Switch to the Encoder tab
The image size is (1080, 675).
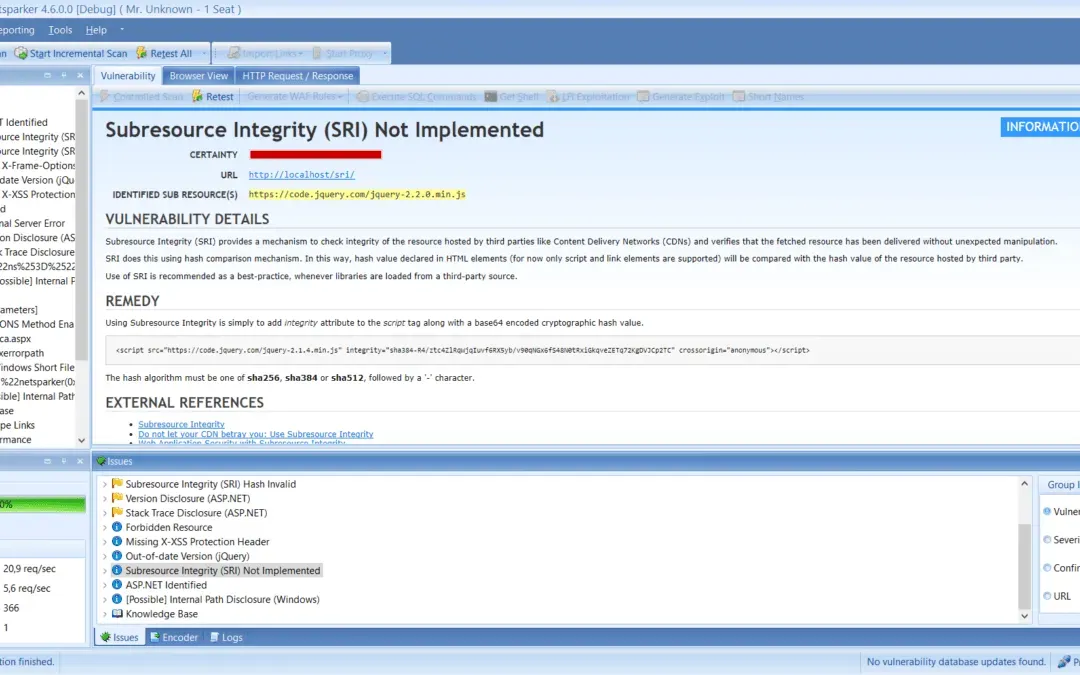pos(174,637)
